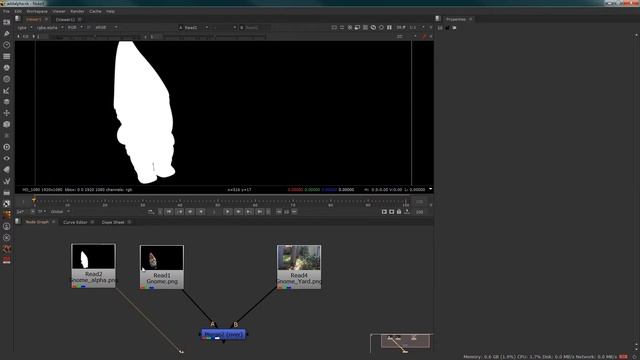Open the Other nodes toolbar icon
The width and height of the screenshot is (640, 360).
tap(7, 192)
